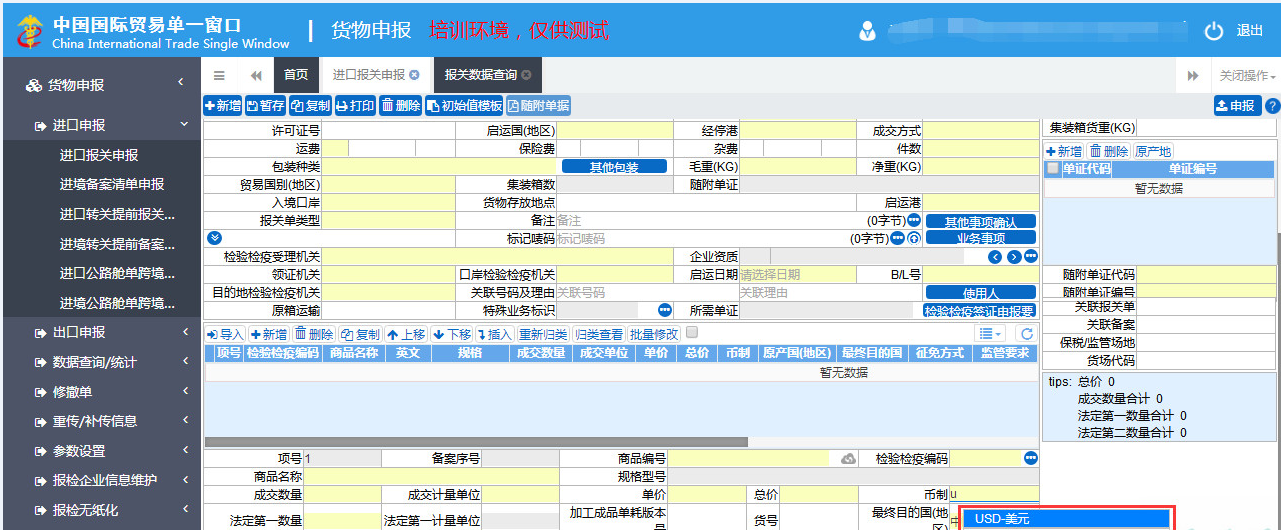Open 进境备案清单申报 in the sidebar

(x=111, y=184)
